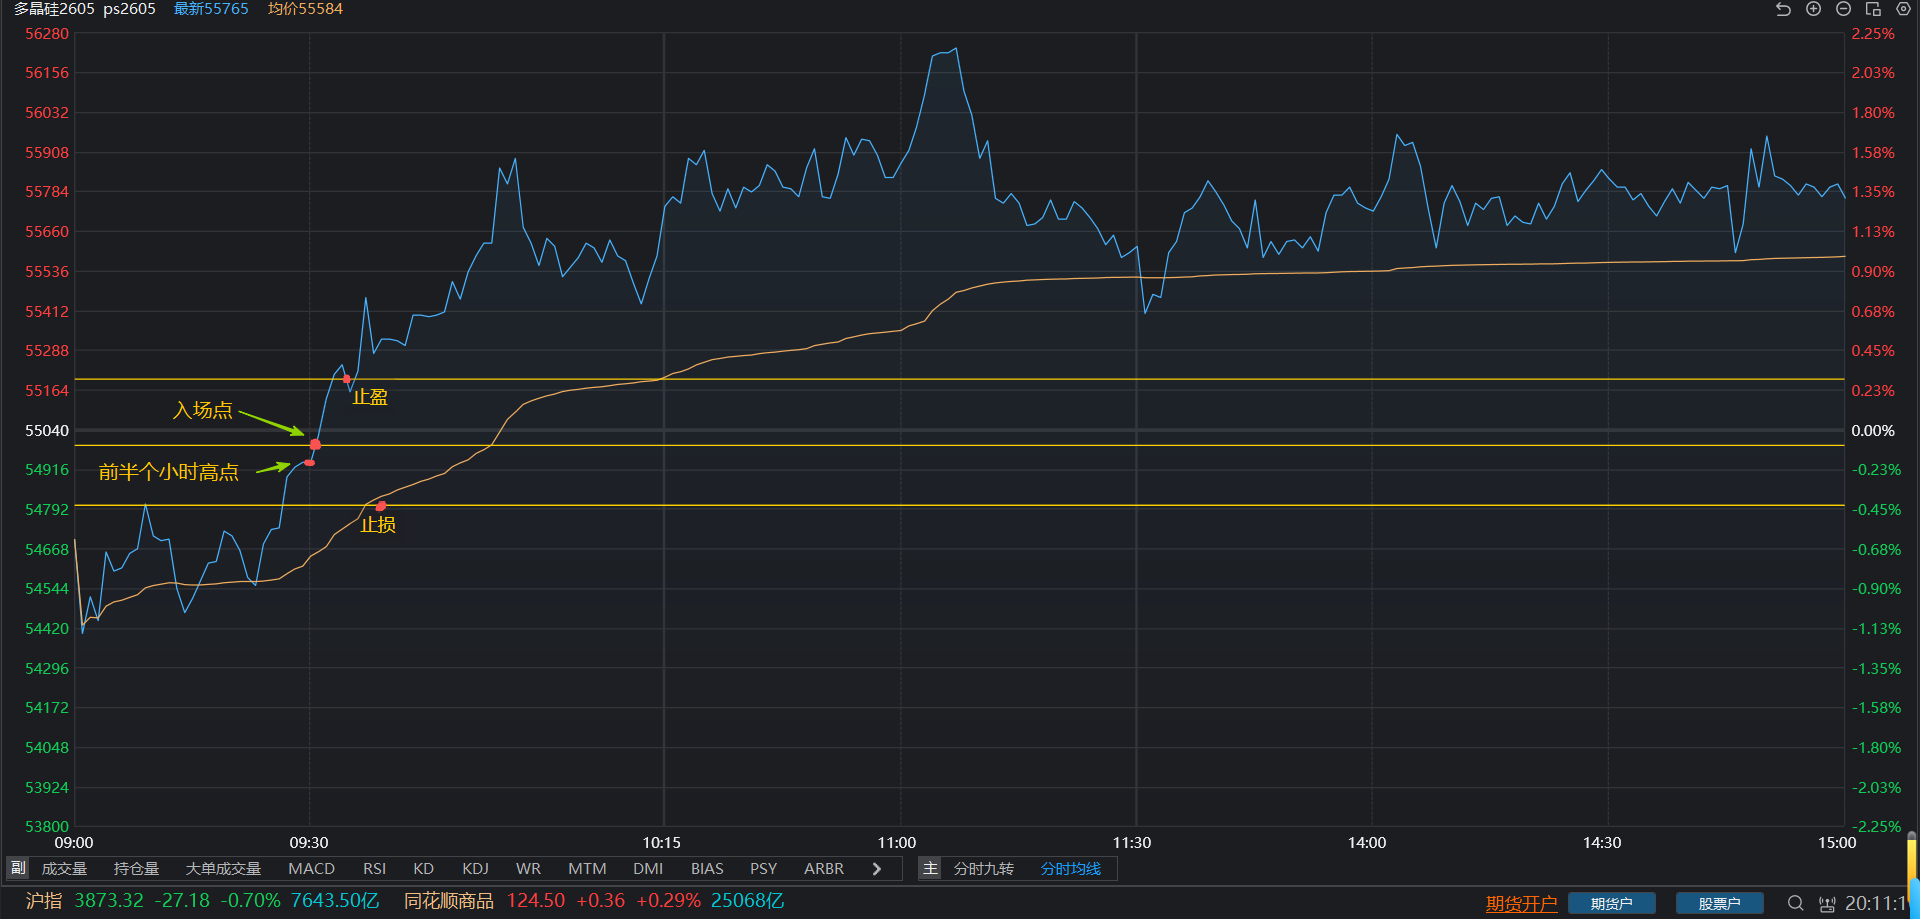The height and width of the screenshot is (919, 1920).
Task: Zoom in using the plus circle icon
Action: 1813,9
